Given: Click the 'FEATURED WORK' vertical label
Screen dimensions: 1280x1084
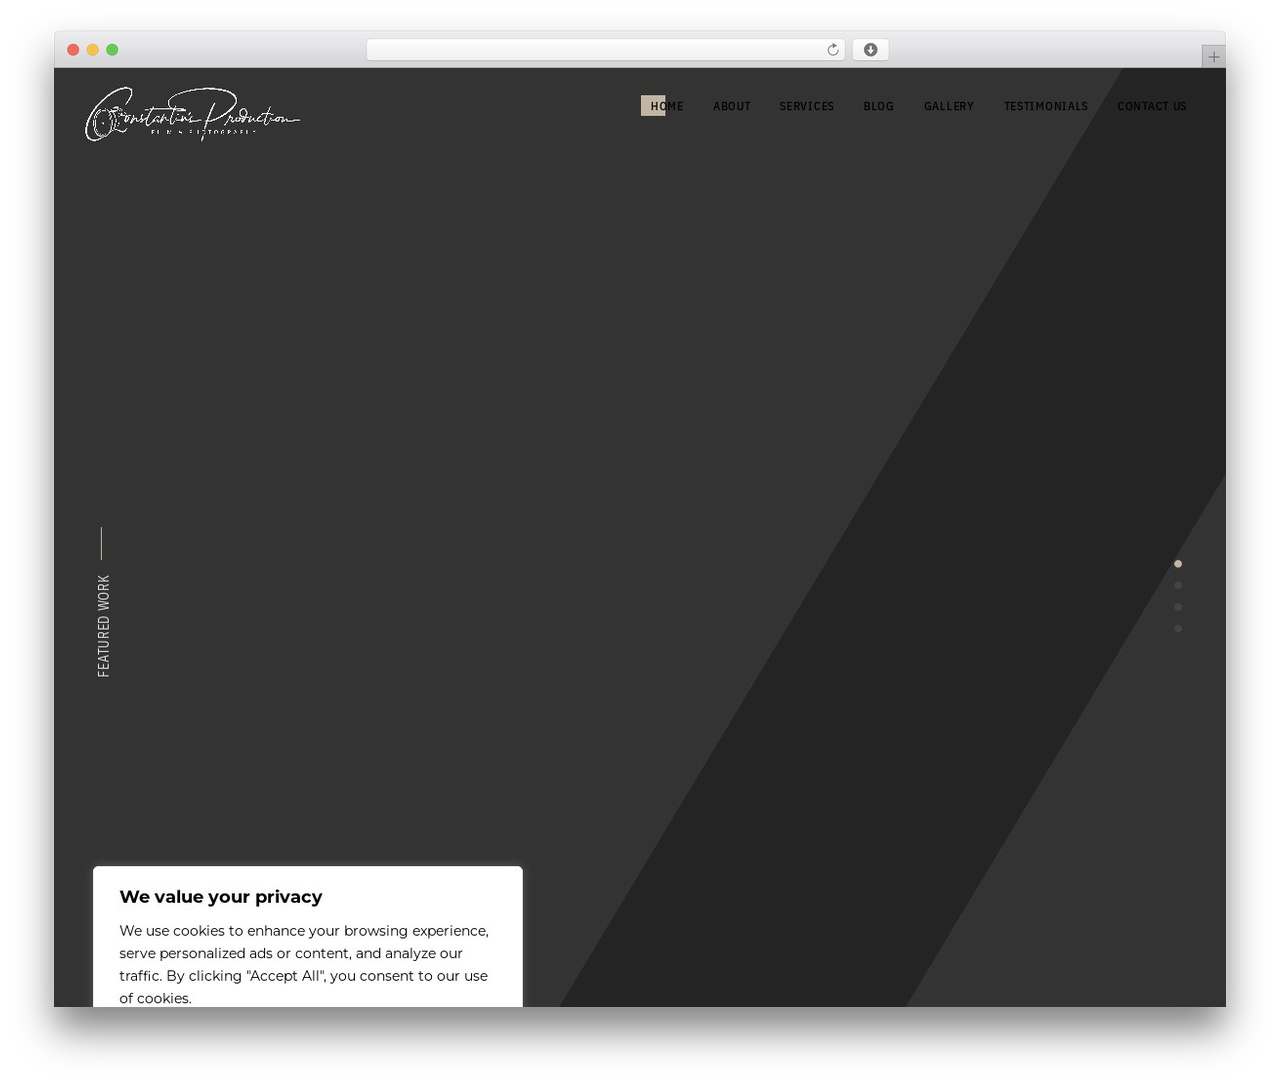Looking at the screenshot, I should click(x=104, y=626).
